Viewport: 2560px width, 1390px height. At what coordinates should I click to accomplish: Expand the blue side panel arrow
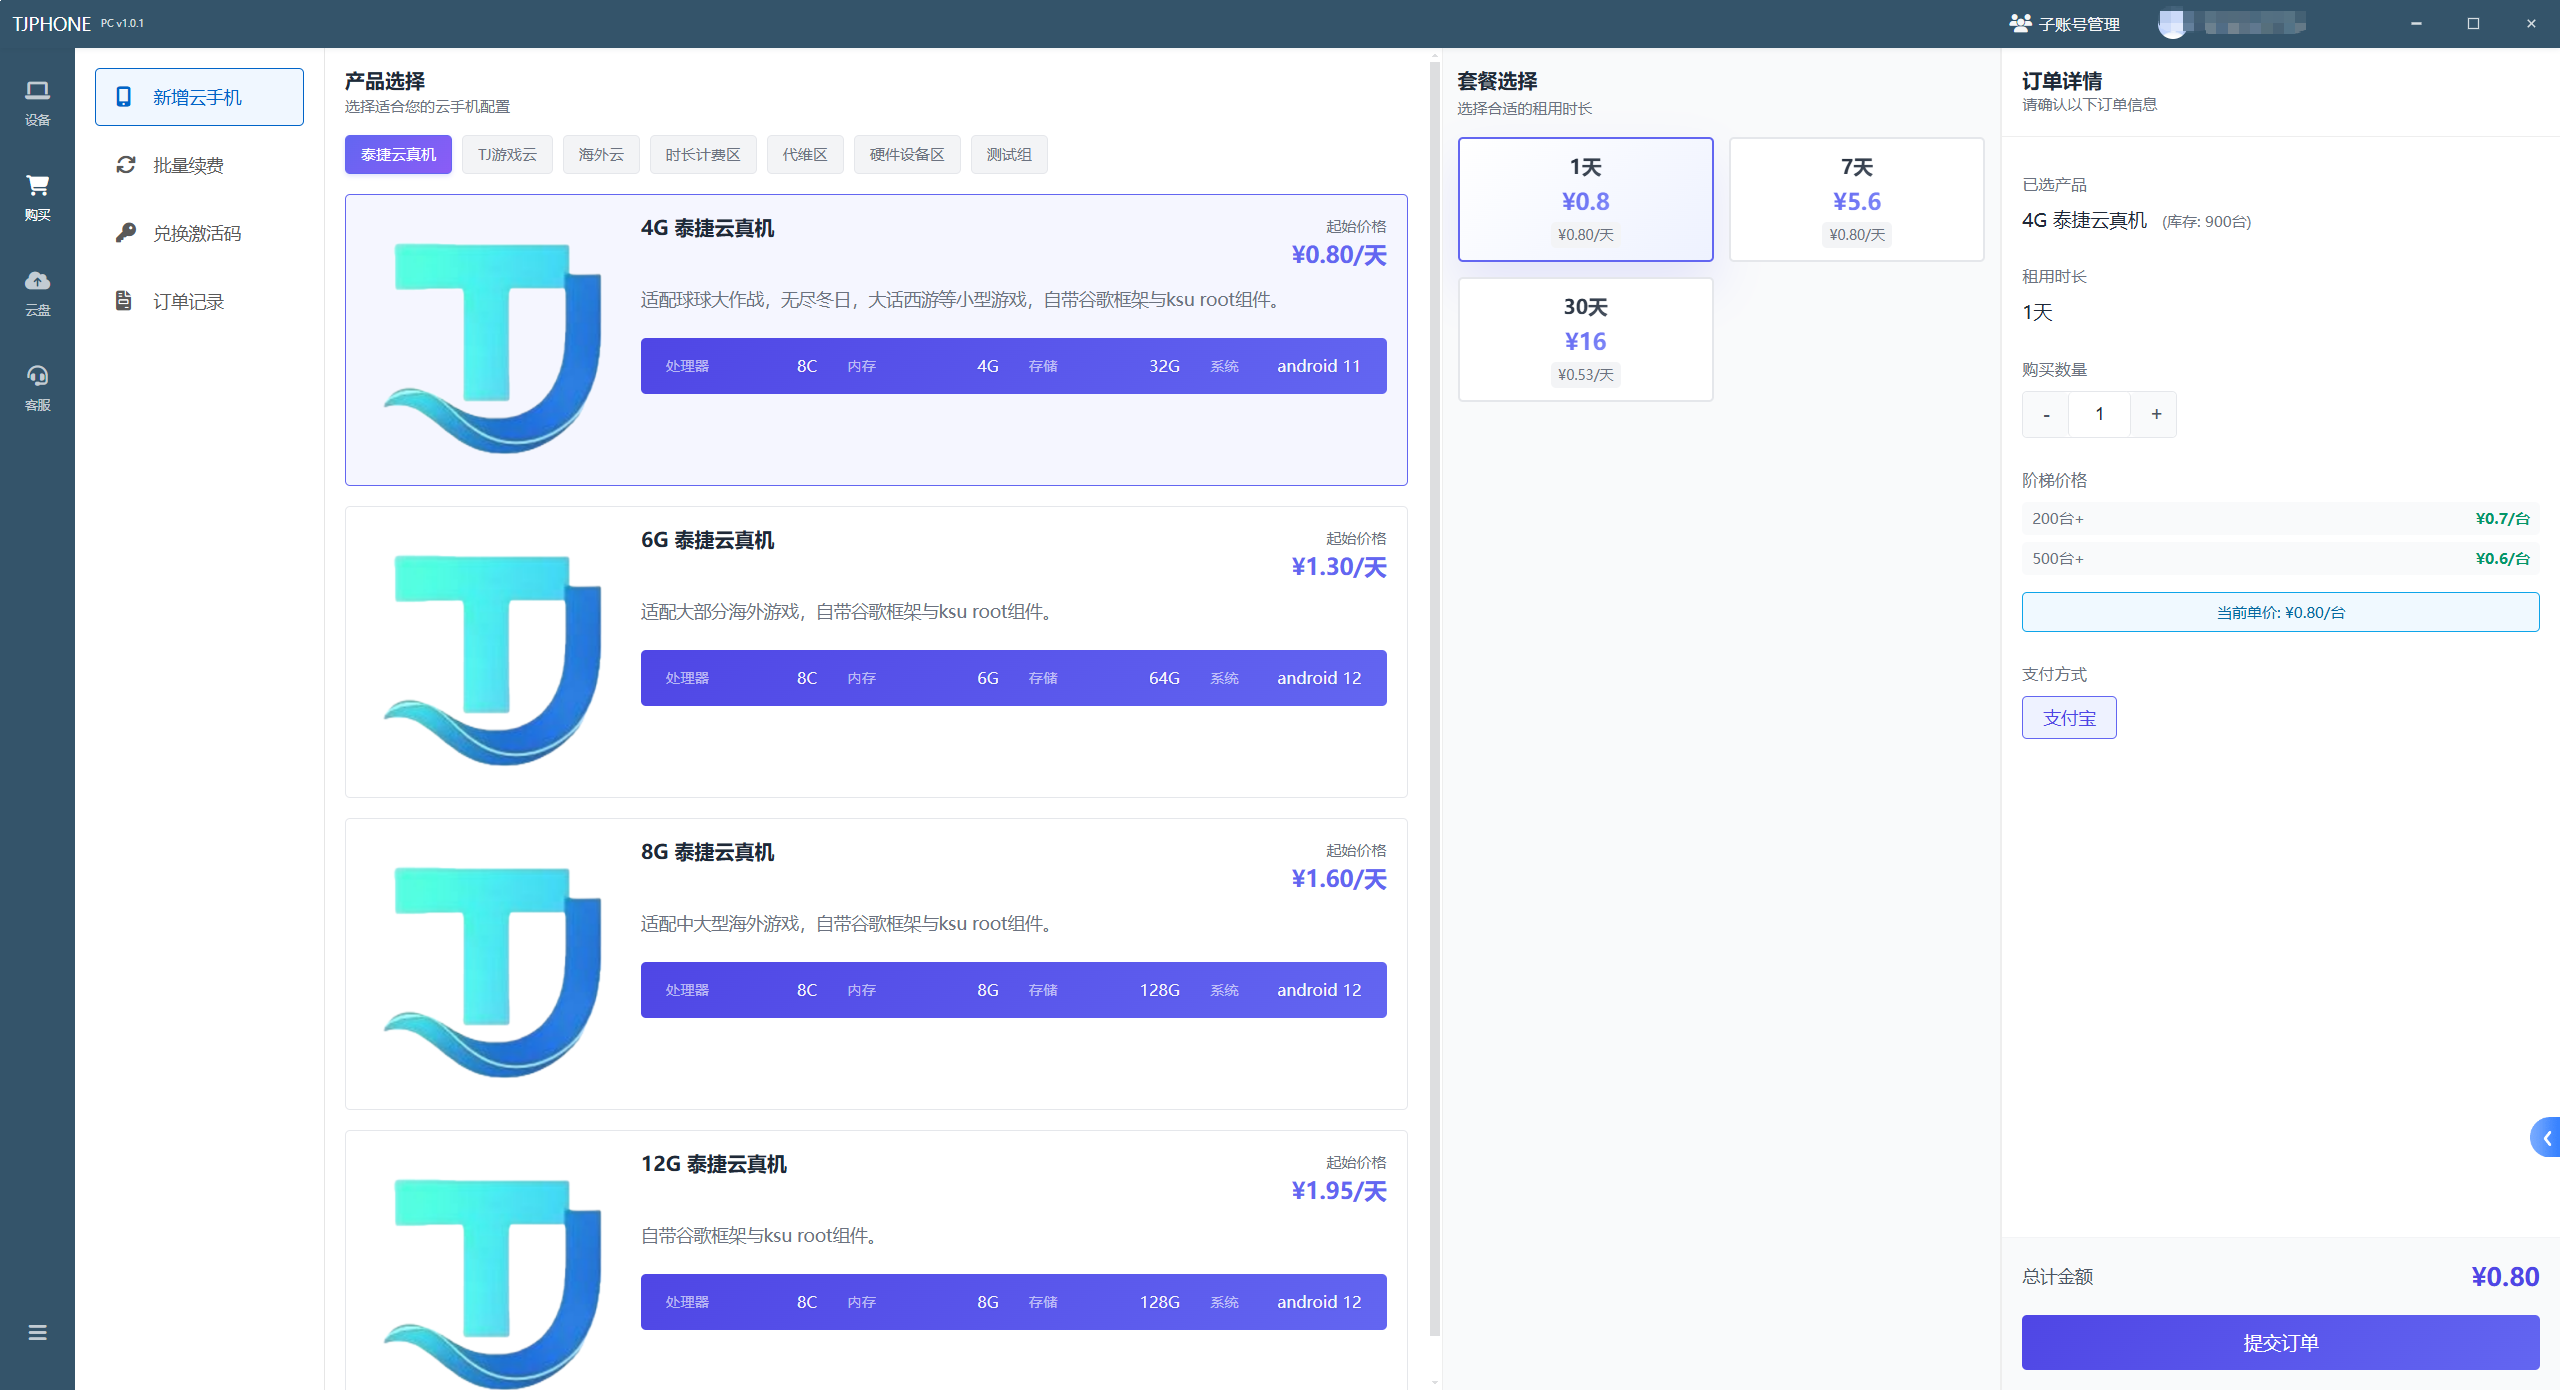point(2546,1138)
